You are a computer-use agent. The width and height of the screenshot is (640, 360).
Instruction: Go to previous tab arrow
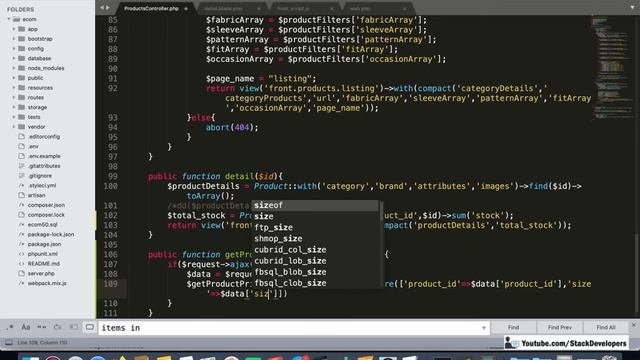(x=102, y=8)
